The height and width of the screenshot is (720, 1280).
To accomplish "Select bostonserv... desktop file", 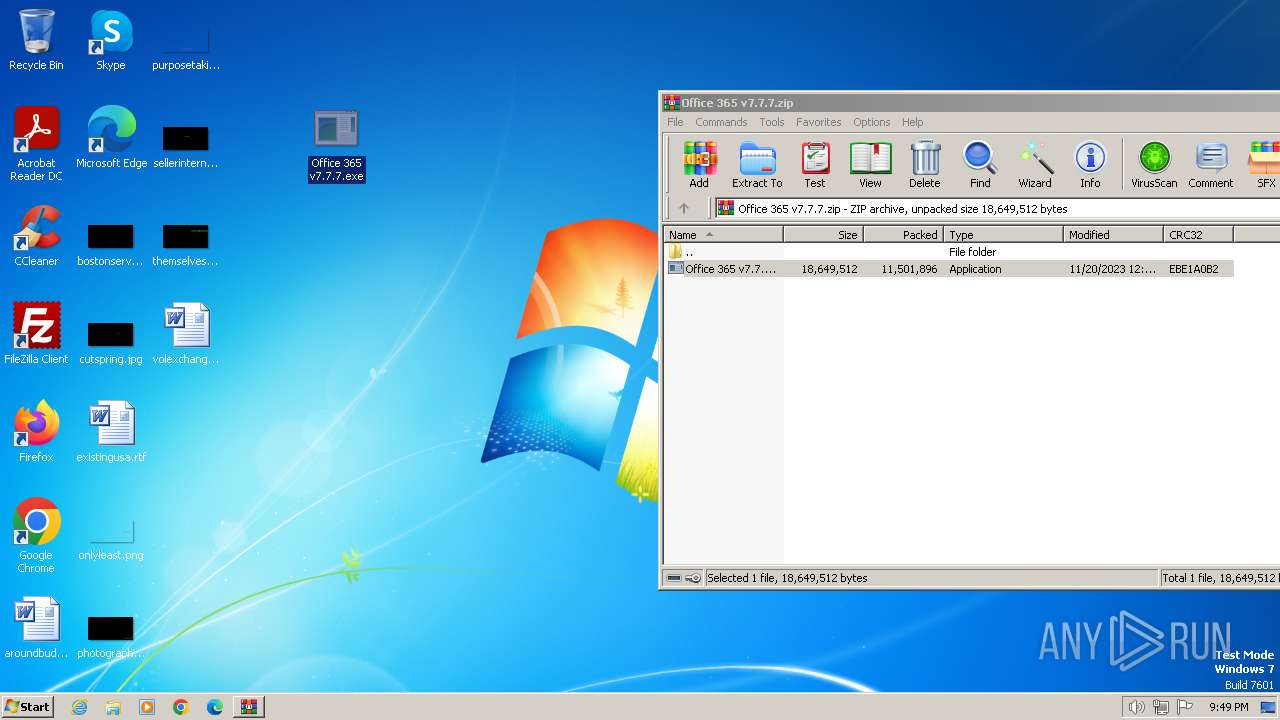I will [111, 243].
